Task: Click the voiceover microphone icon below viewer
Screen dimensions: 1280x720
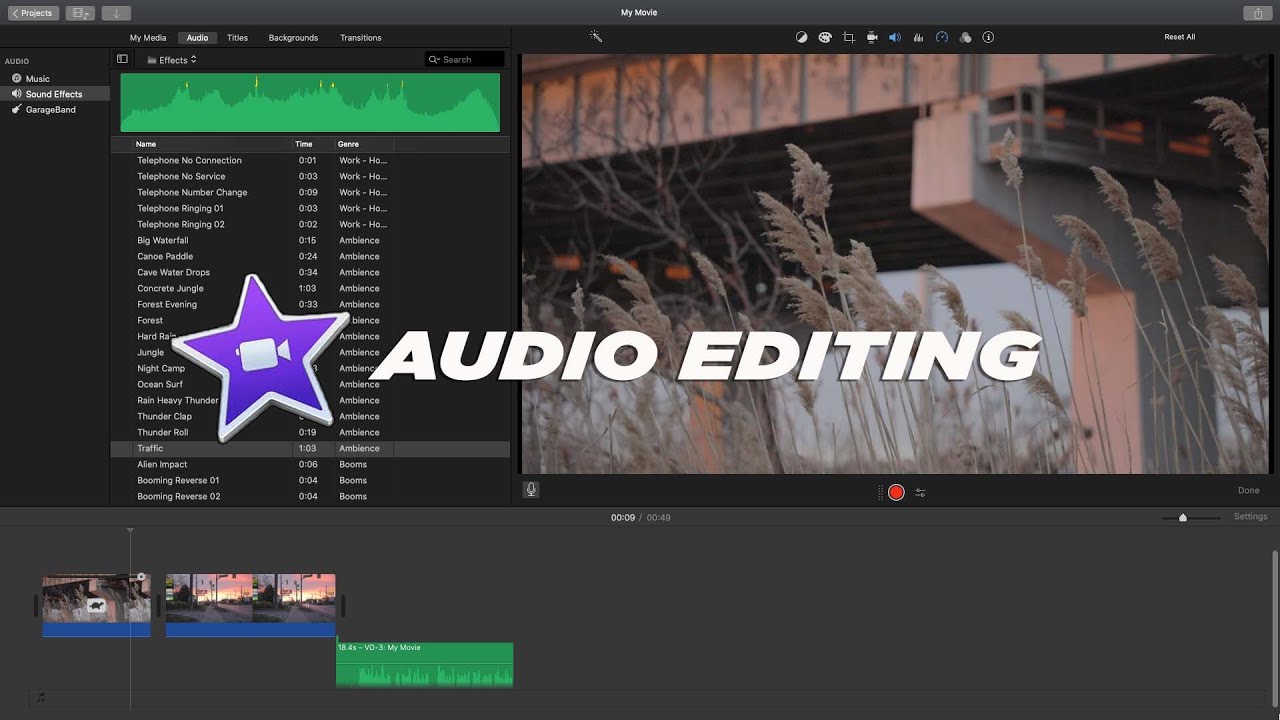Action: [x=531, y=490]
